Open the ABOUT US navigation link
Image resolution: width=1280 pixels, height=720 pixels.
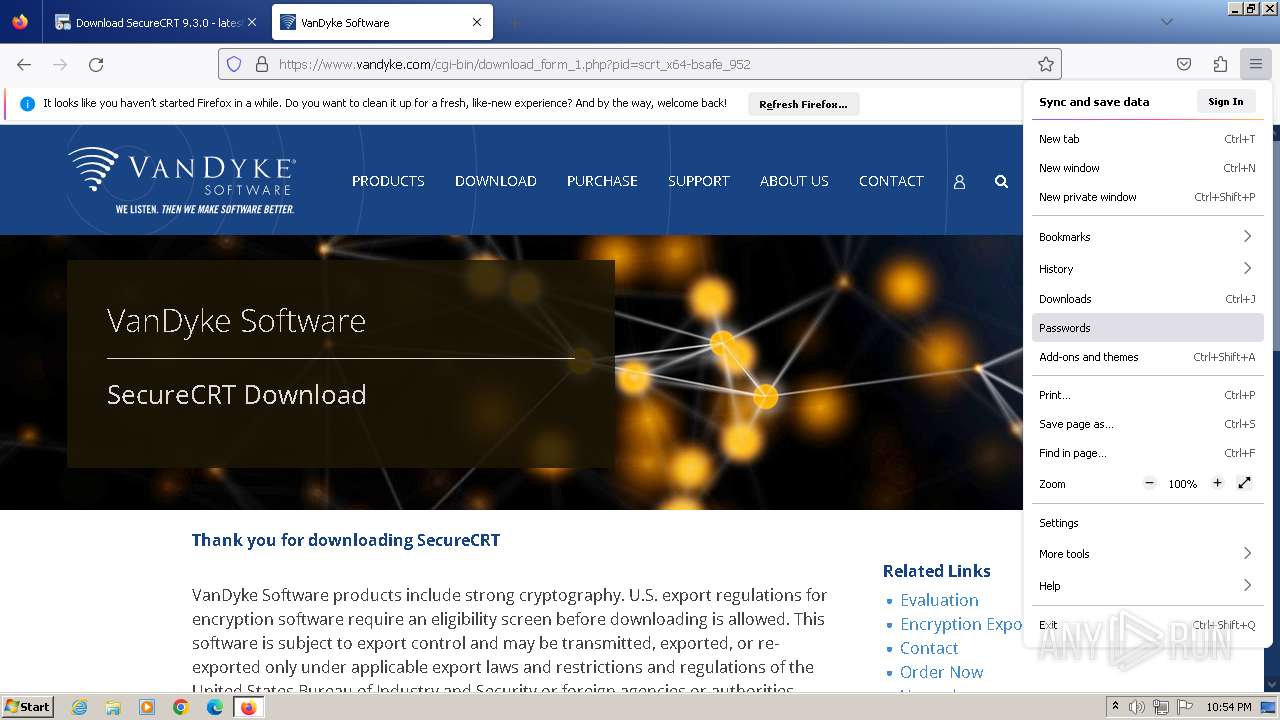(794, 181)
